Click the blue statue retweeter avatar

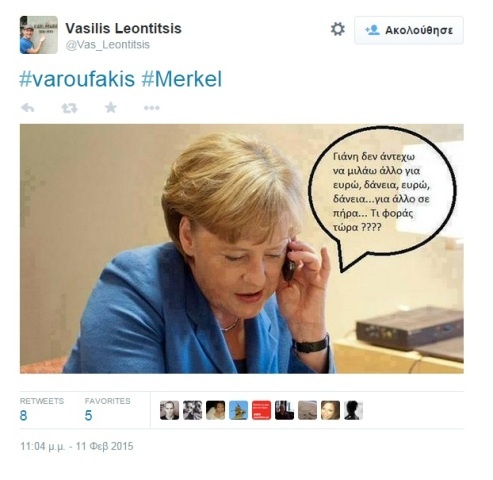[238, 410]
